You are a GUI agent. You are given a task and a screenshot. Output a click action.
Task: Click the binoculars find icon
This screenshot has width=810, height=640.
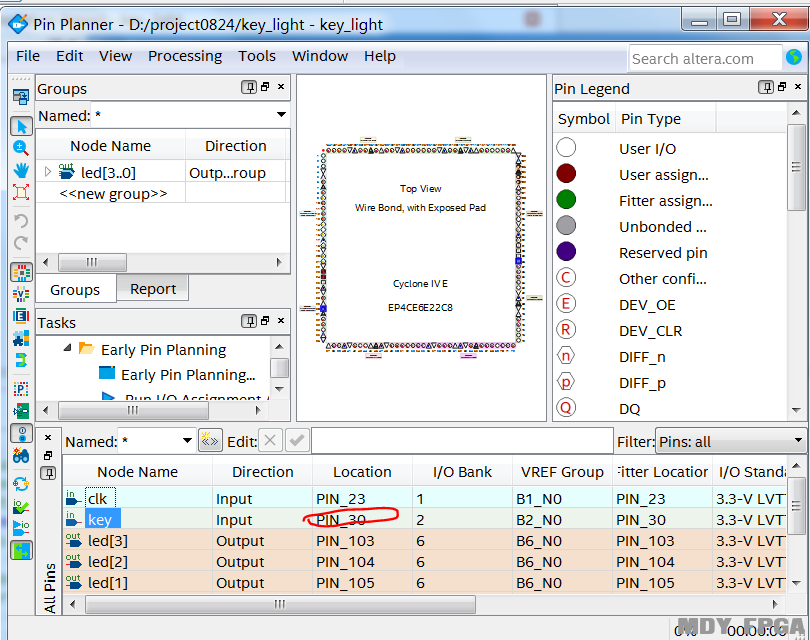click(21, 456)
